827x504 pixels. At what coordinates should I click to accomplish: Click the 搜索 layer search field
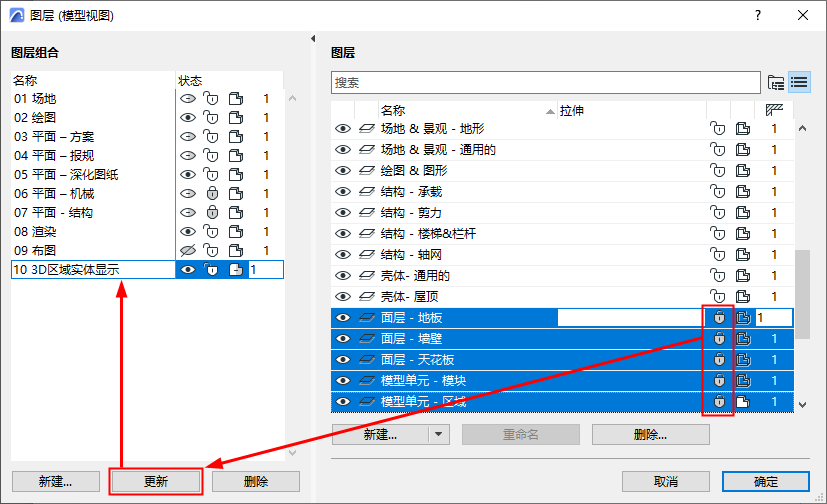click(x=546, y=83)
